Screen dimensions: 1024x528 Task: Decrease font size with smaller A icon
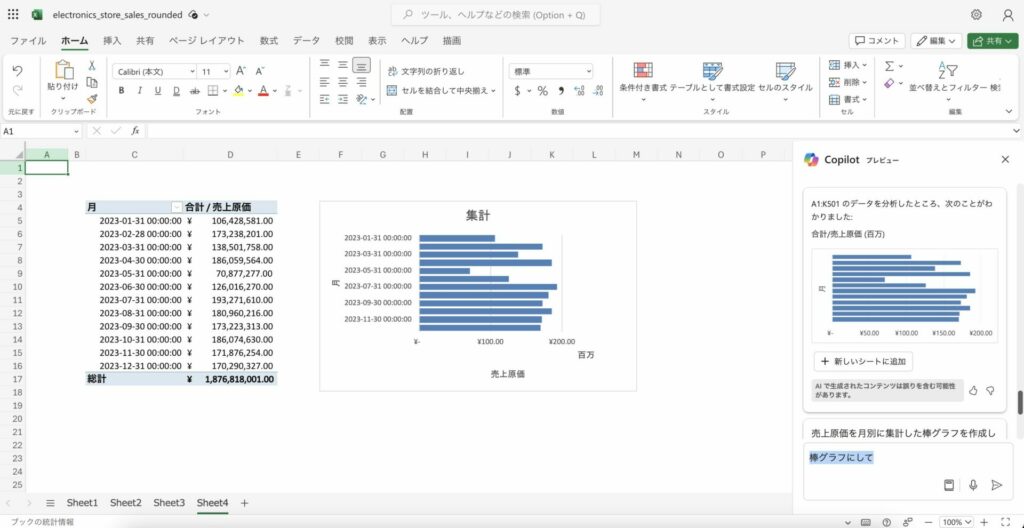tap(259, 71)
